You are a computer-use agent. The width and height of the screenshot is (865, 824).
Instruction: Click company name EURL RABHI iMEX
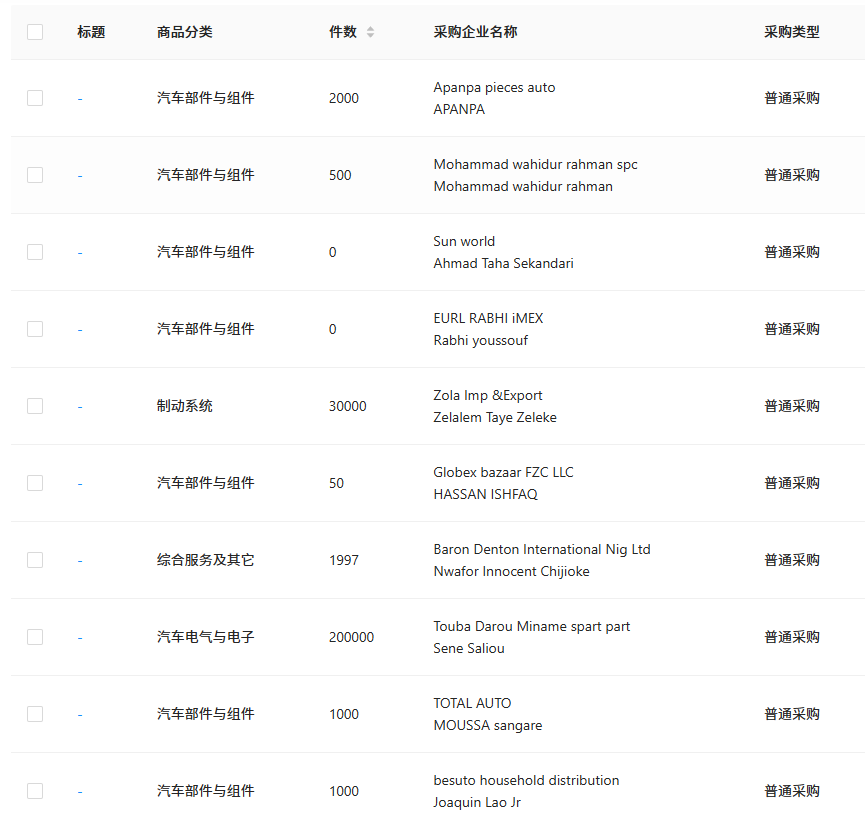click(x=488, y=318)
